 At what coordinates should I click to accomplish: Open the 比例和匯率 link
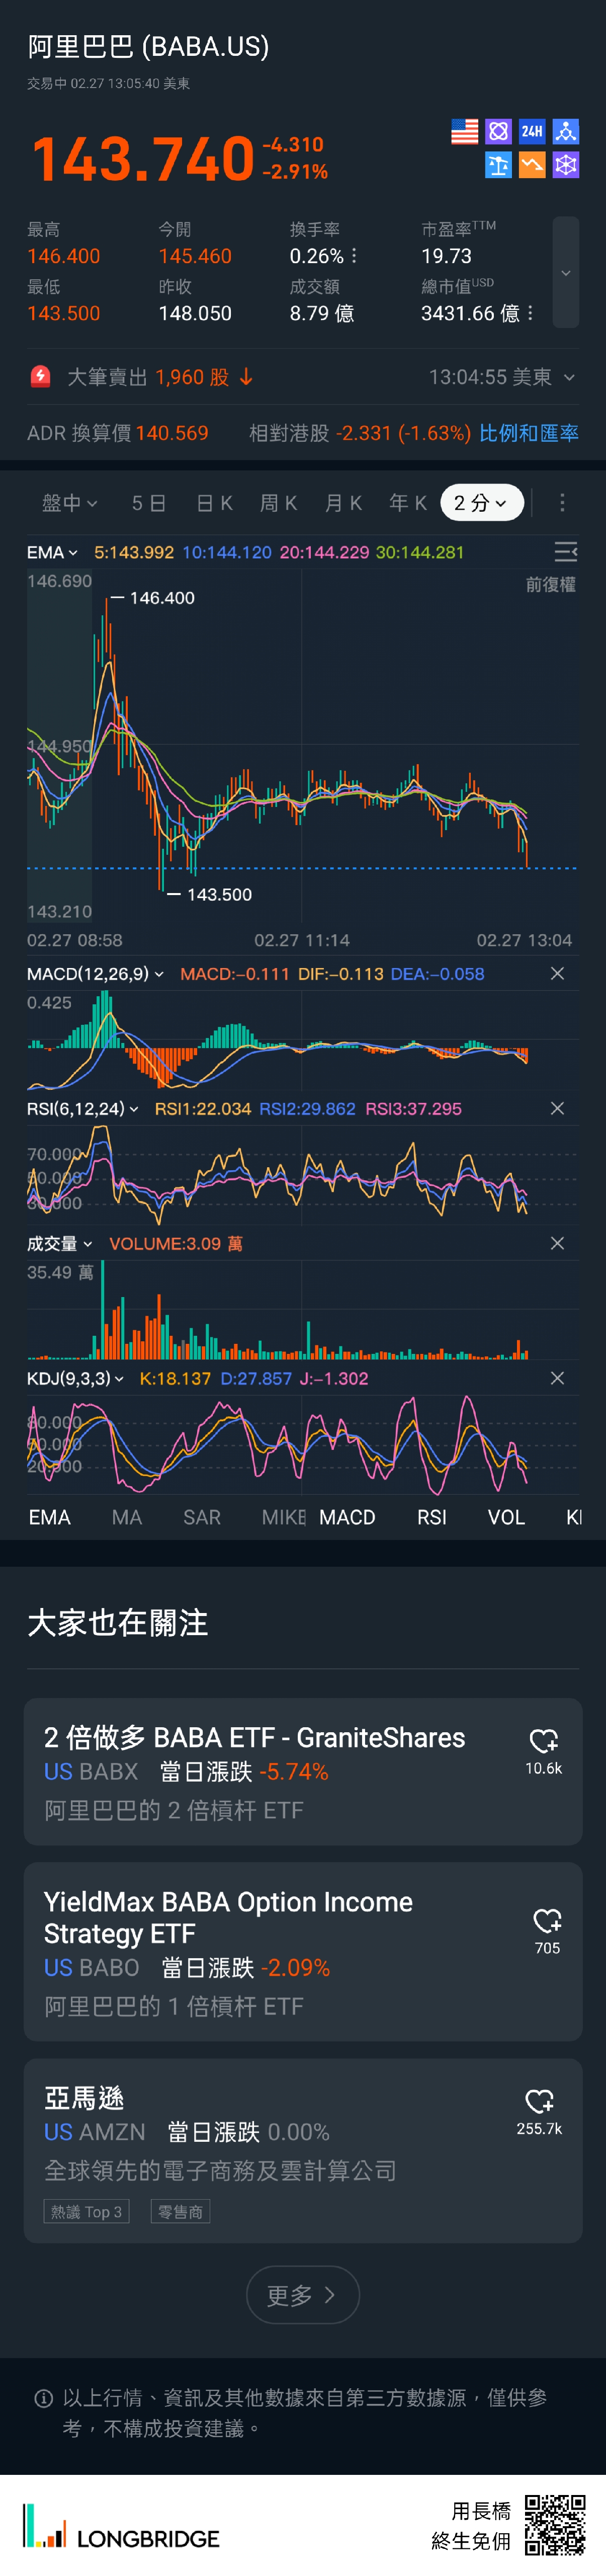tap(528, 433)
